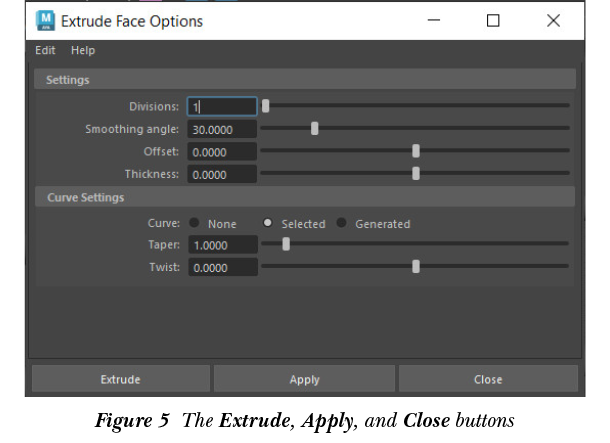Choose the Generated curve radio button
This screenshot has height=443, width=610.
tap(342, 224)
